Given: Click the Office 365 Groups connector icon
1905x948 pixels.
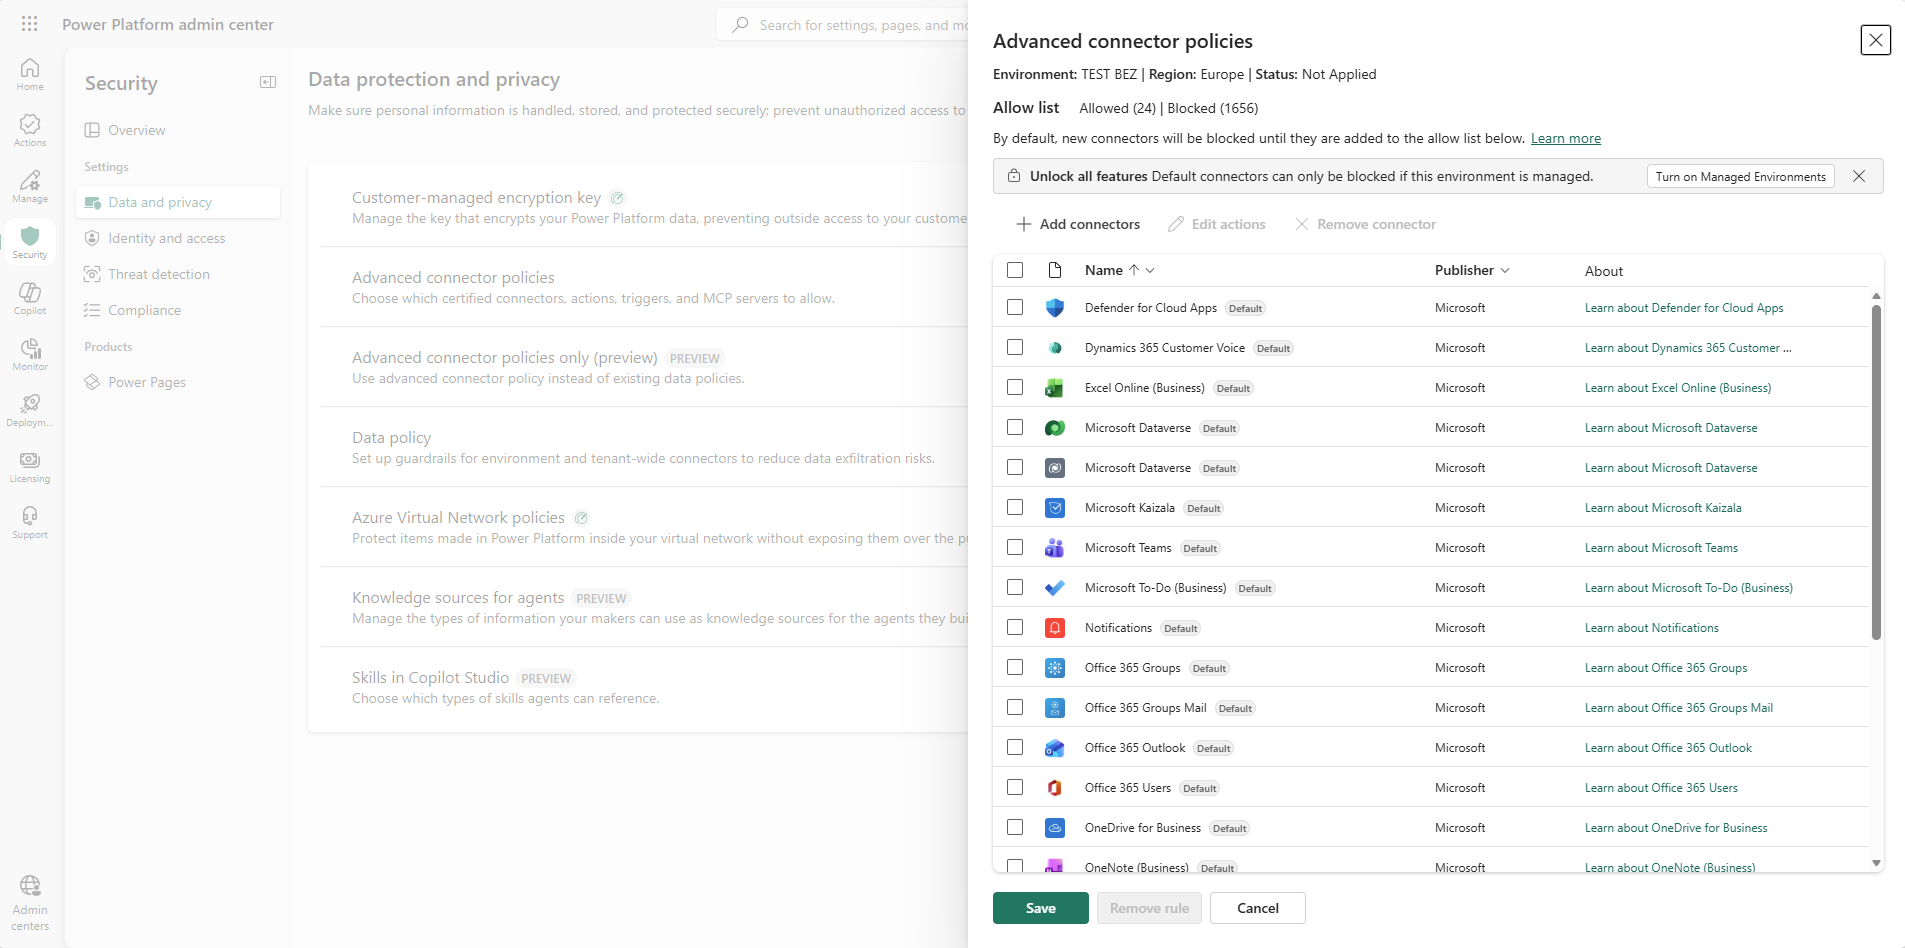Looking at the screenshot, I should coord(1055,668).
